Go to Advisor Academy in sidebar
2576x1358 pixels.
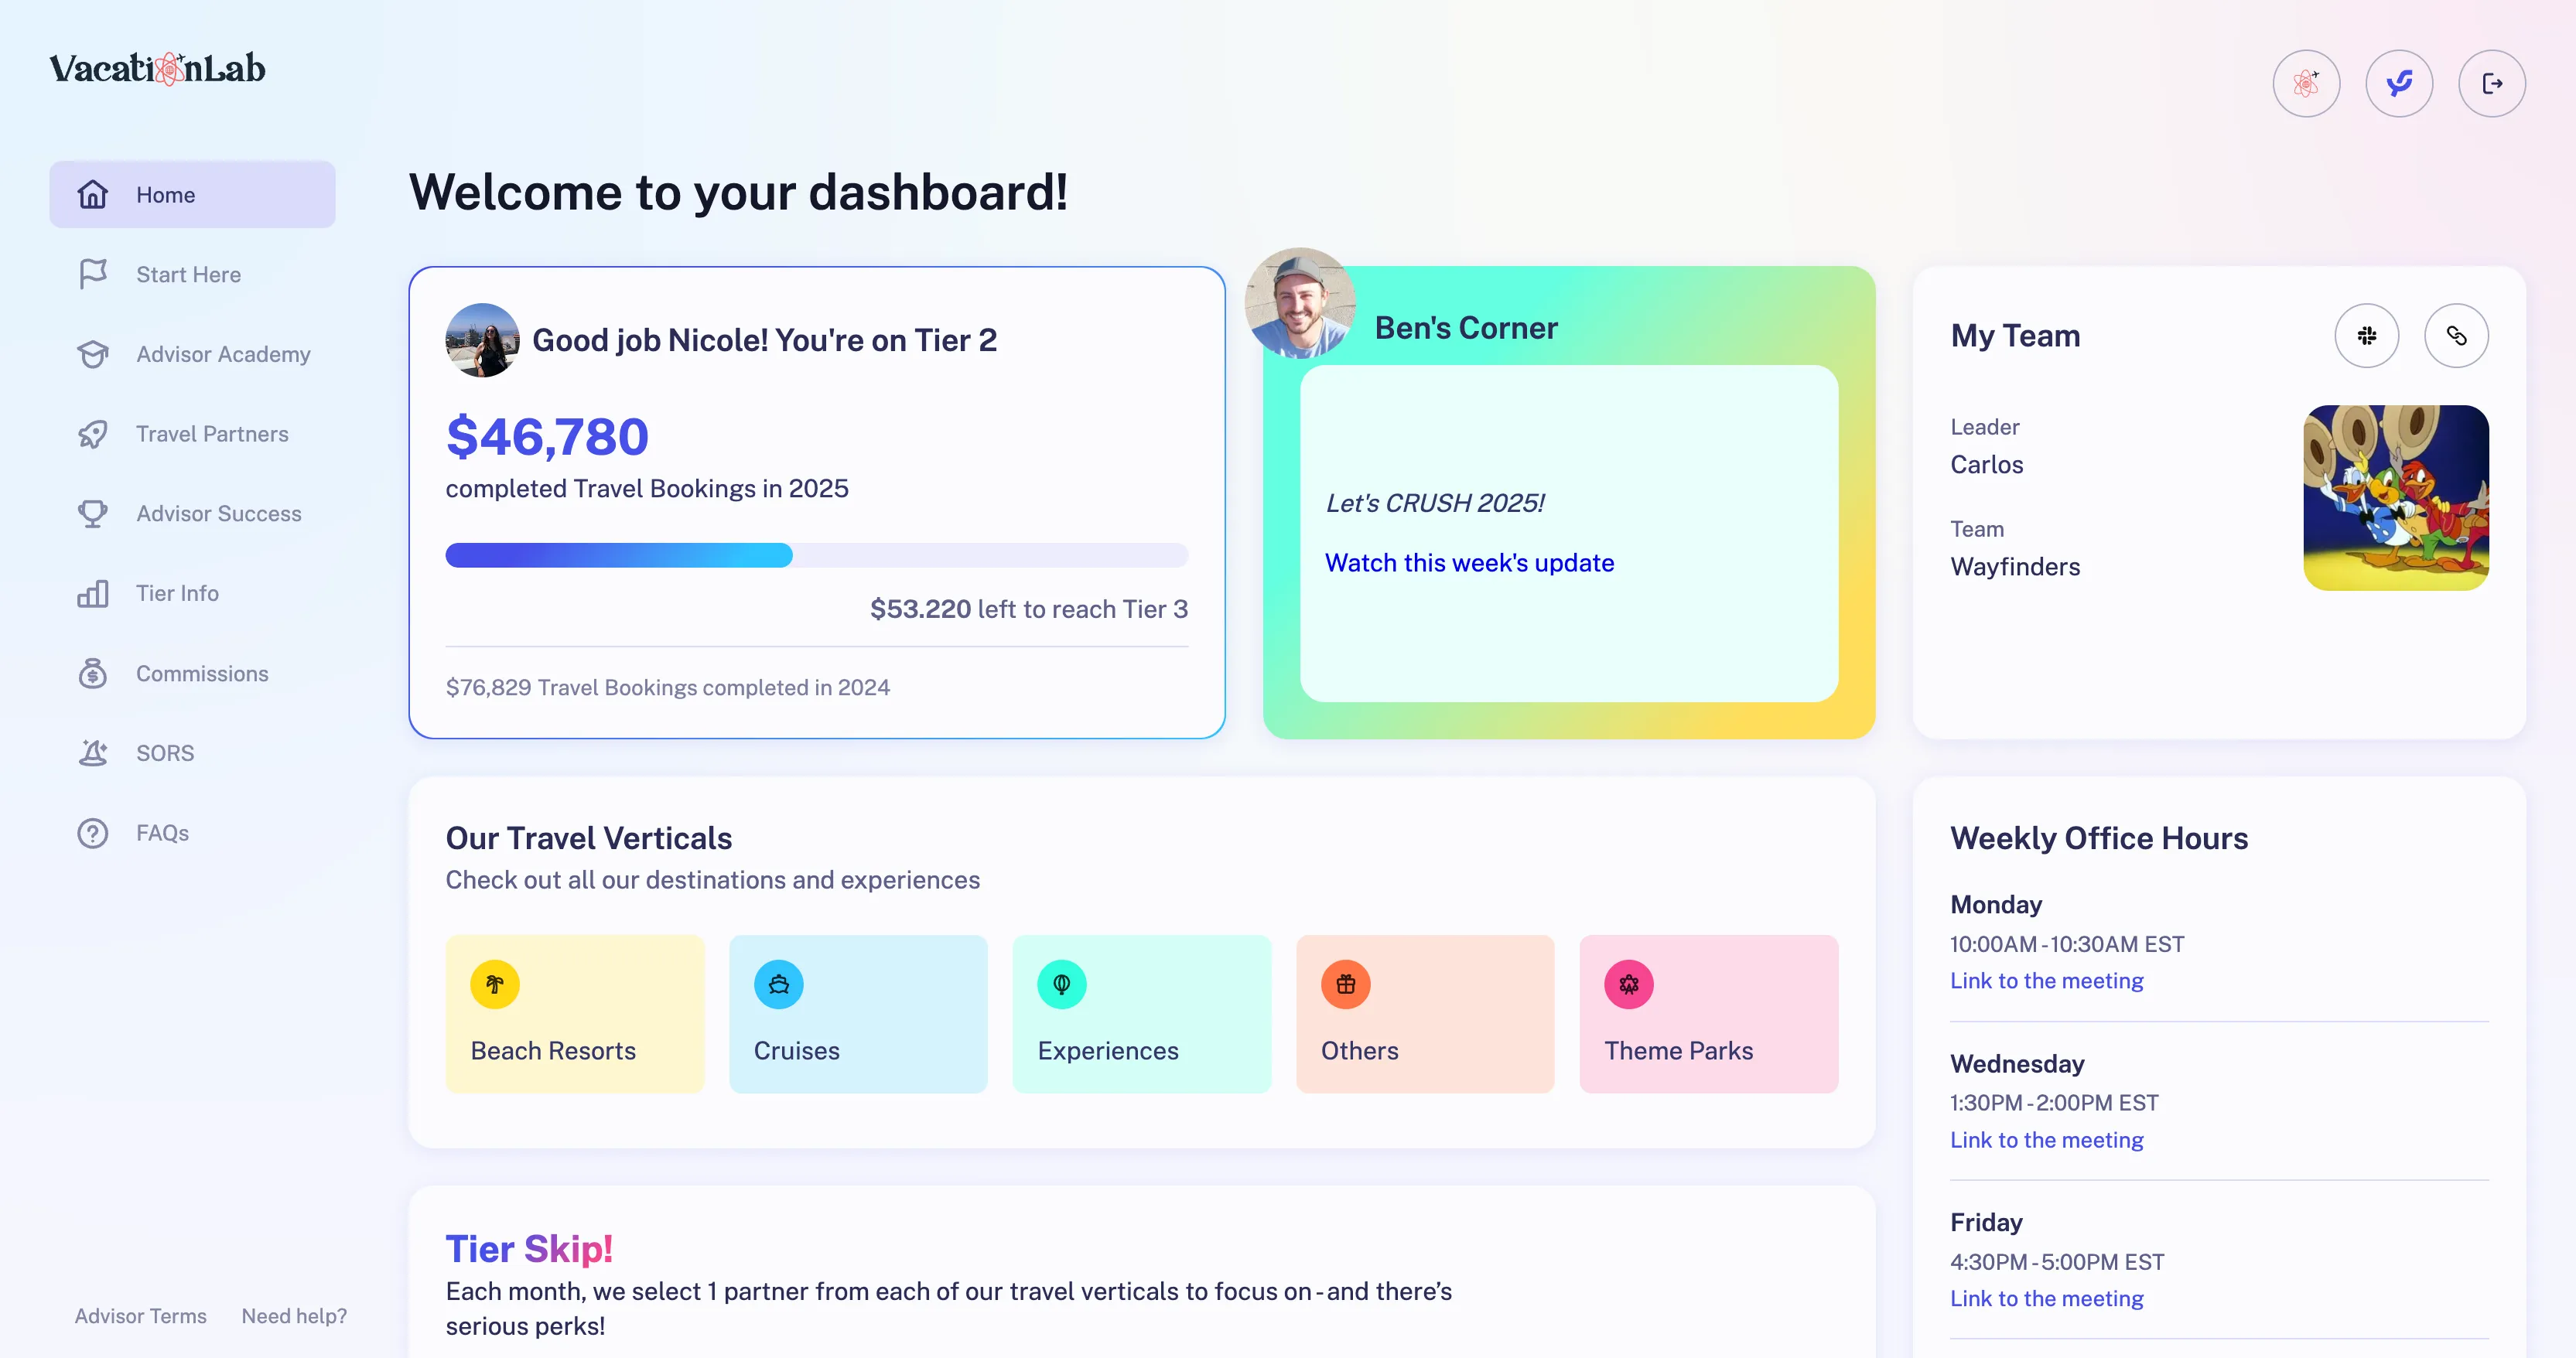coord(222,354)
